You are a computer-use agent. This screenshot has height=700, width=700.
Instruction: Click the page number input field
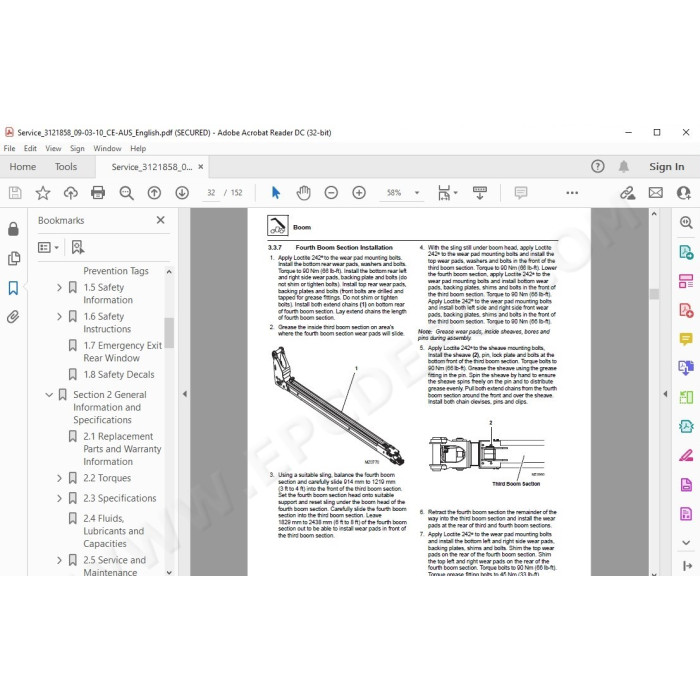211,193
